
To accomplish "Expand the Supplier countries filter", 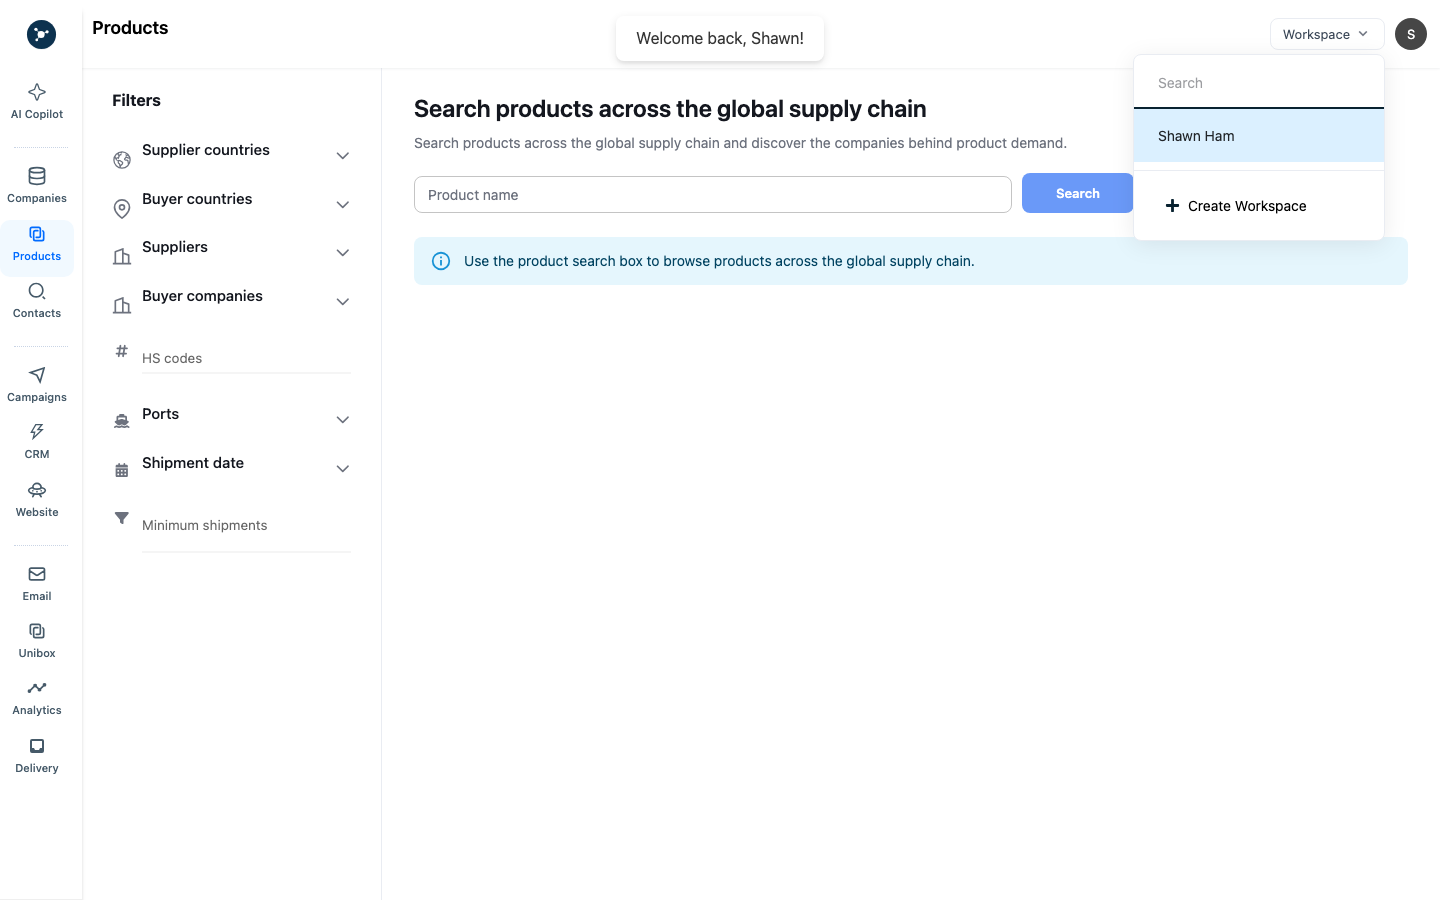I will pyautogui.click(x=342, y=156).
